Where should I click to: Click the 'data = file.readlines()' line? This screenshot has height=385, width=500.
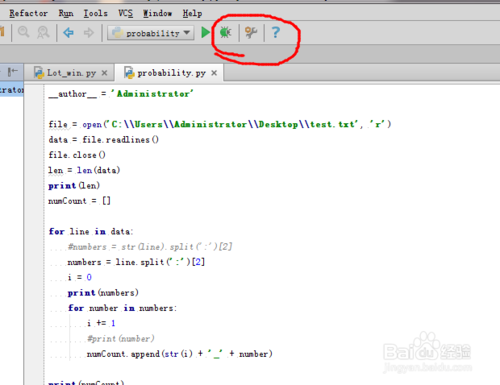point(103,140)
